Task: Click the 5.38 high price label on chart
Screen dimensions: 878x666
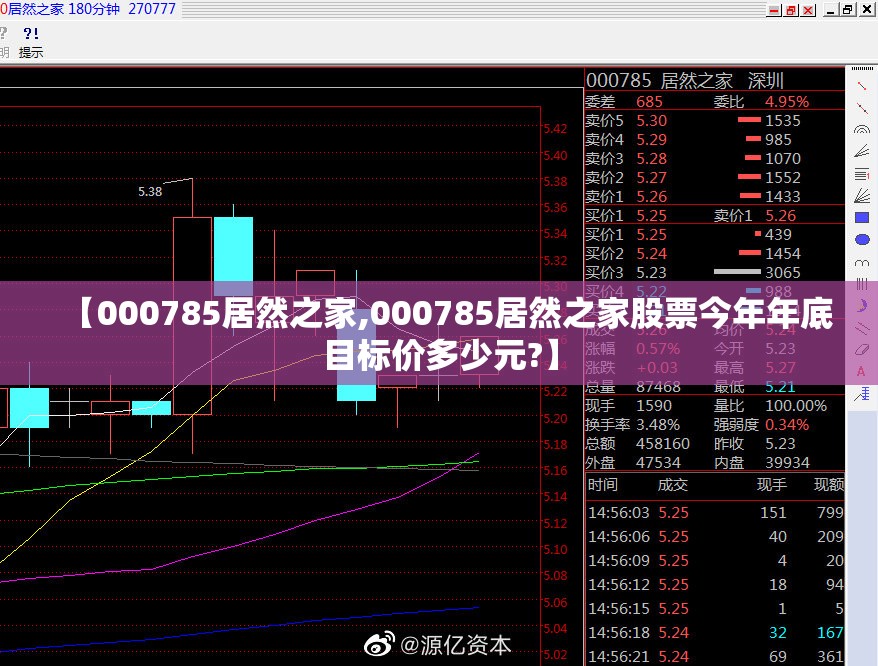Action: [x=150, y=192]
